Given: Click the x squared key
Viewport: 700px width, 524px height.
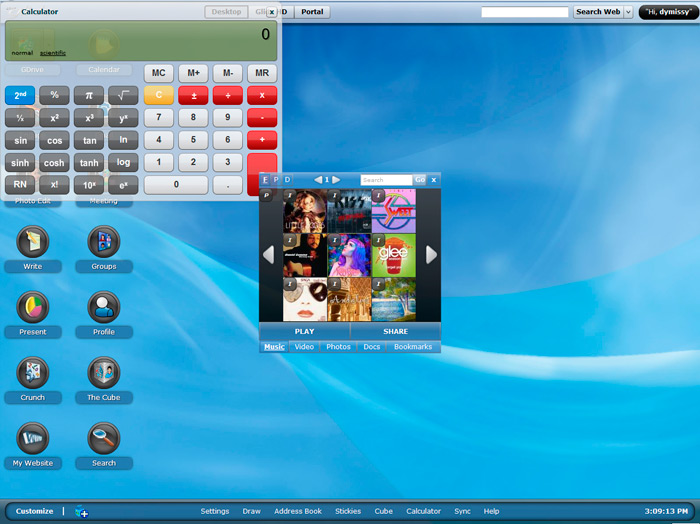Looking at the screenshot, I should pos(54,118).
